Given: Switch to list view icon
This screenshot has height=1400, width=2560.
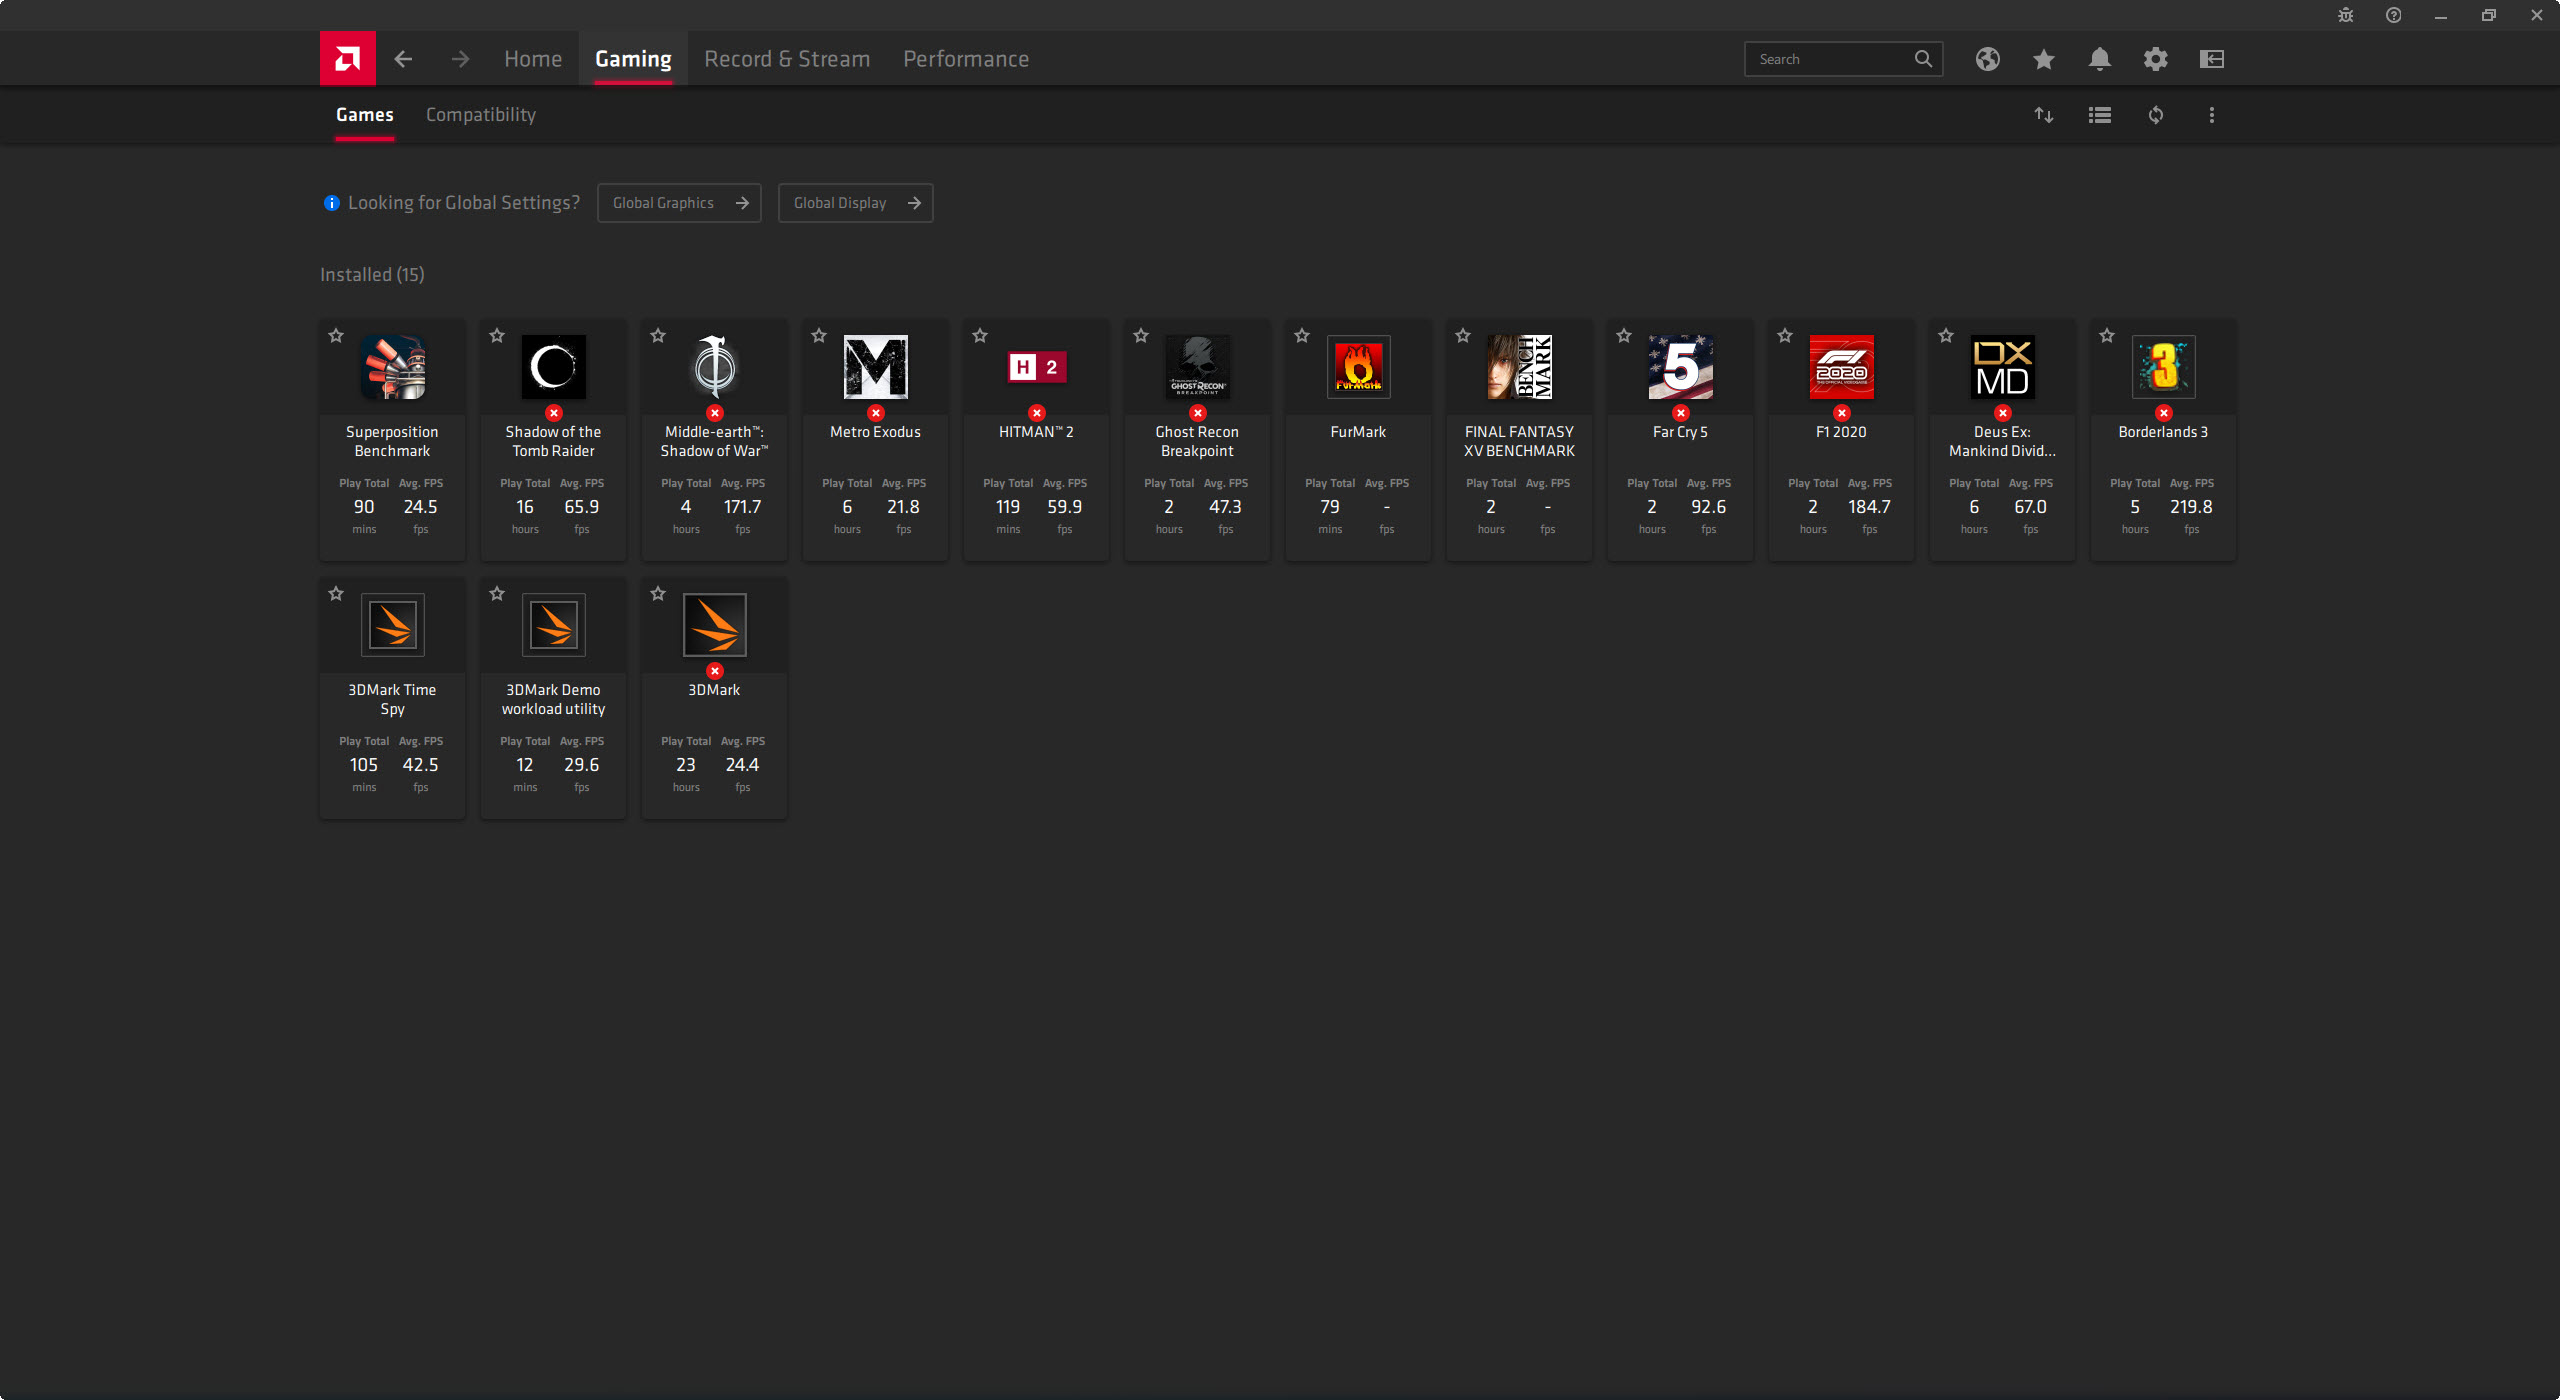Looking at the screenshot, I should click(x=2100, y=115).
